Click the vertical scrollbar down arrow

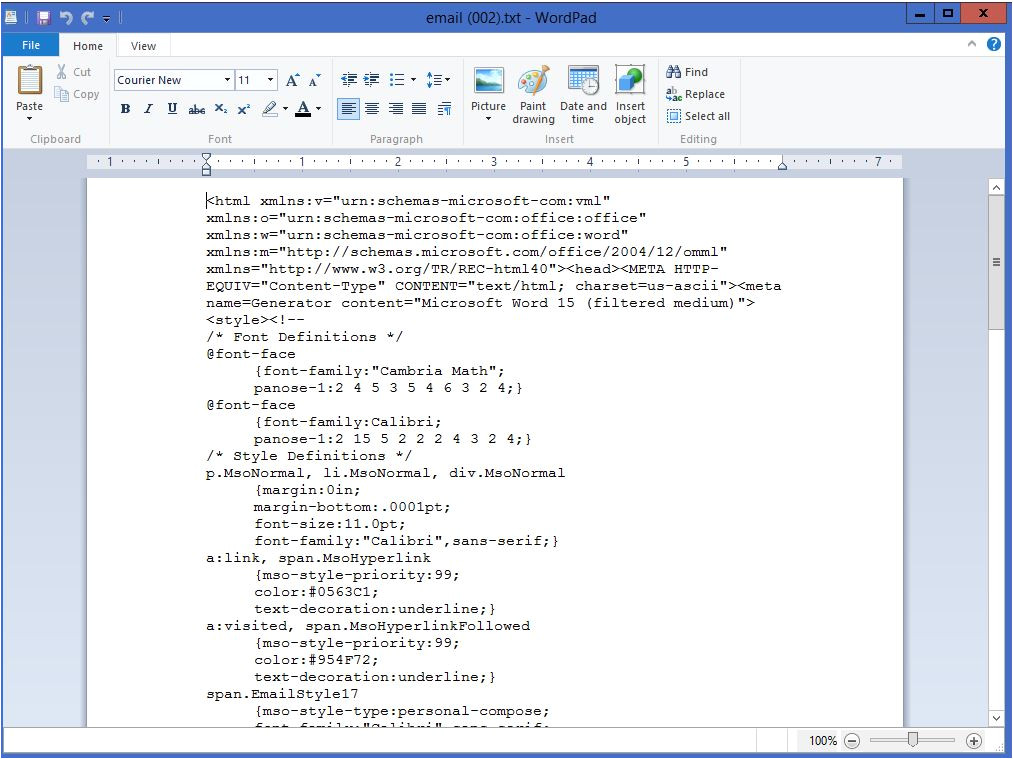click(996, 718)
